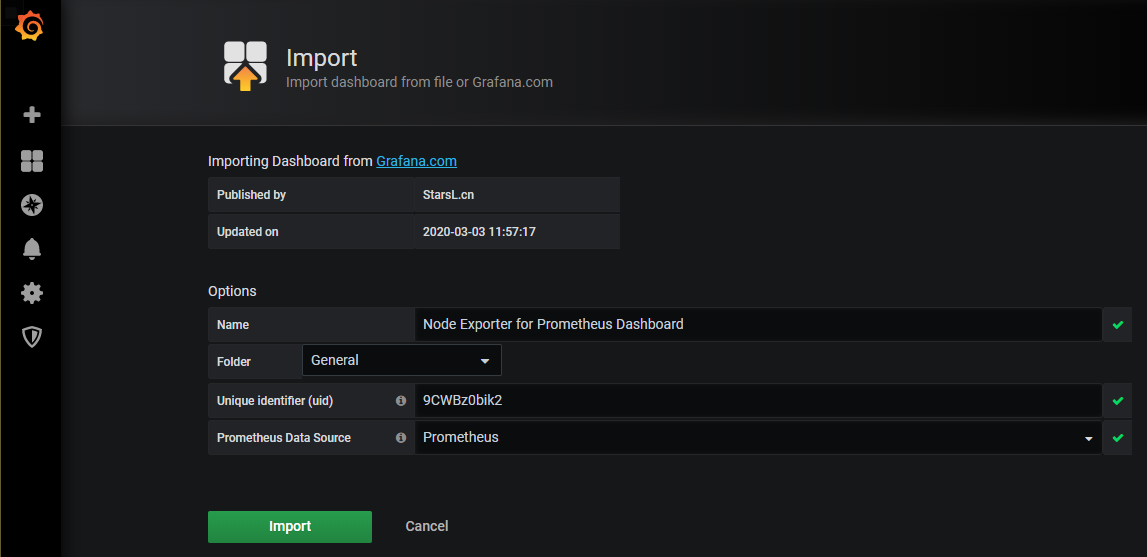This screenshot has width=1147, height=557.
Task: Click the Name label
Action: (233, 324)
